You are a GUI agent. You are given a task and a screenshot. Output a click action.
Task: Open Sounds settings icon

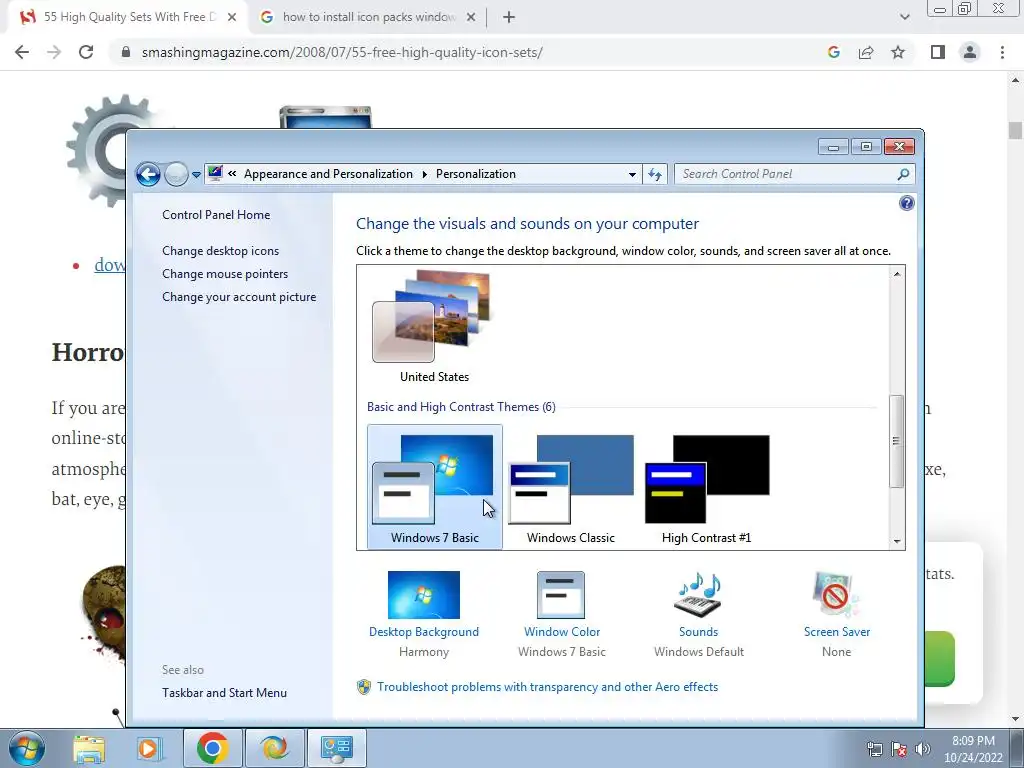(698, 595)
